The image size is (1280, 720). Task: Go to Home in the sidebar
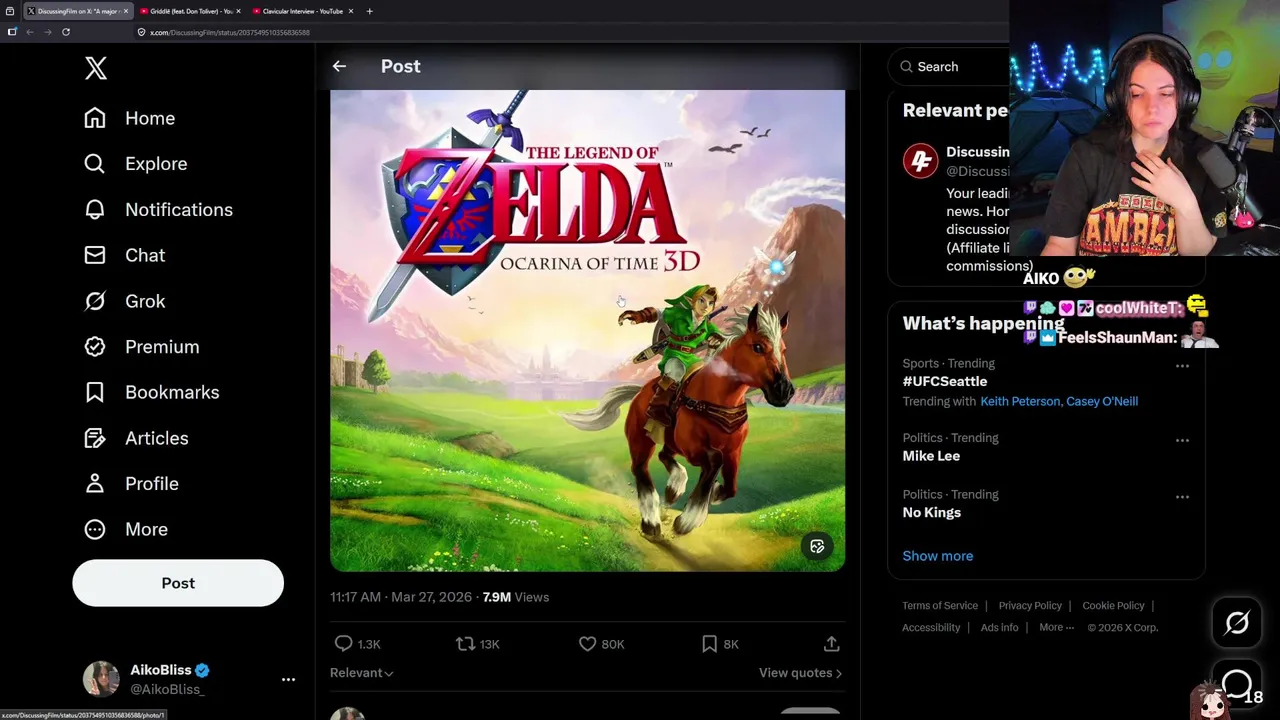tap(129, 118)
